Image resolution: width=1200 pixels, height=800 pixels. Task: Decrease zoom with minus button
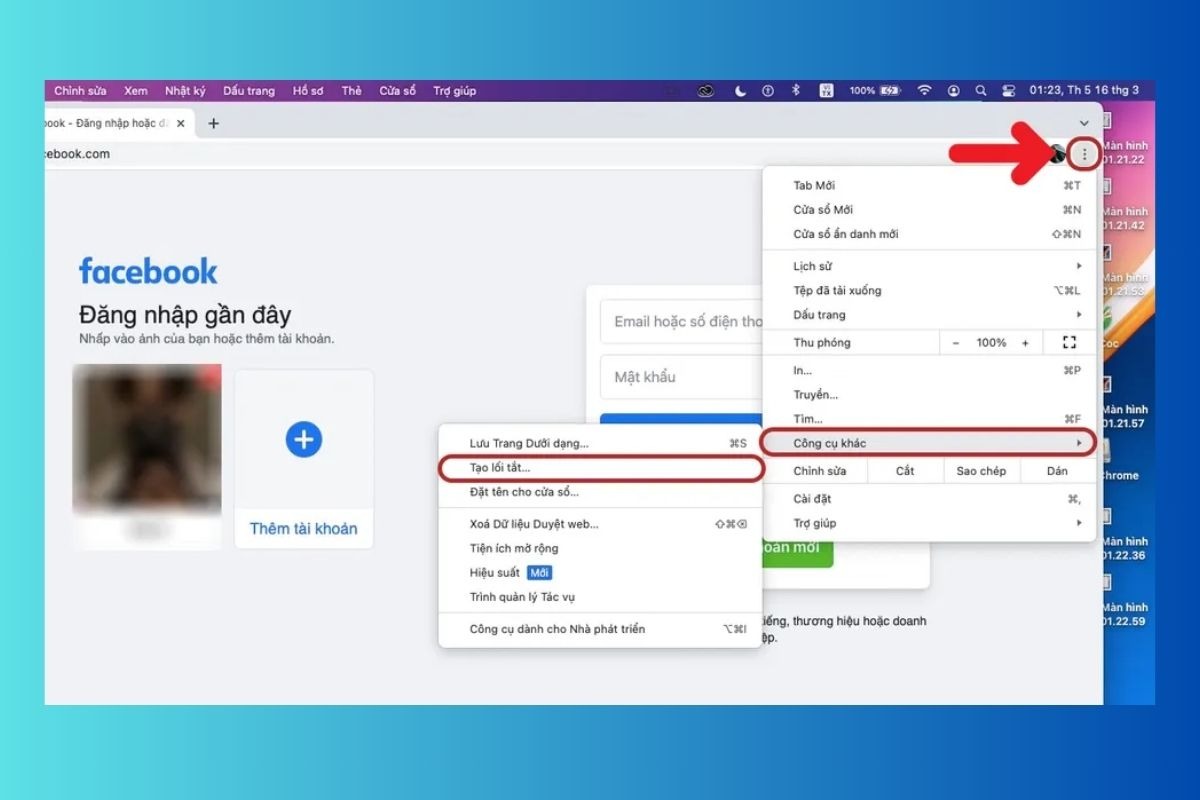tap(956, 343)
